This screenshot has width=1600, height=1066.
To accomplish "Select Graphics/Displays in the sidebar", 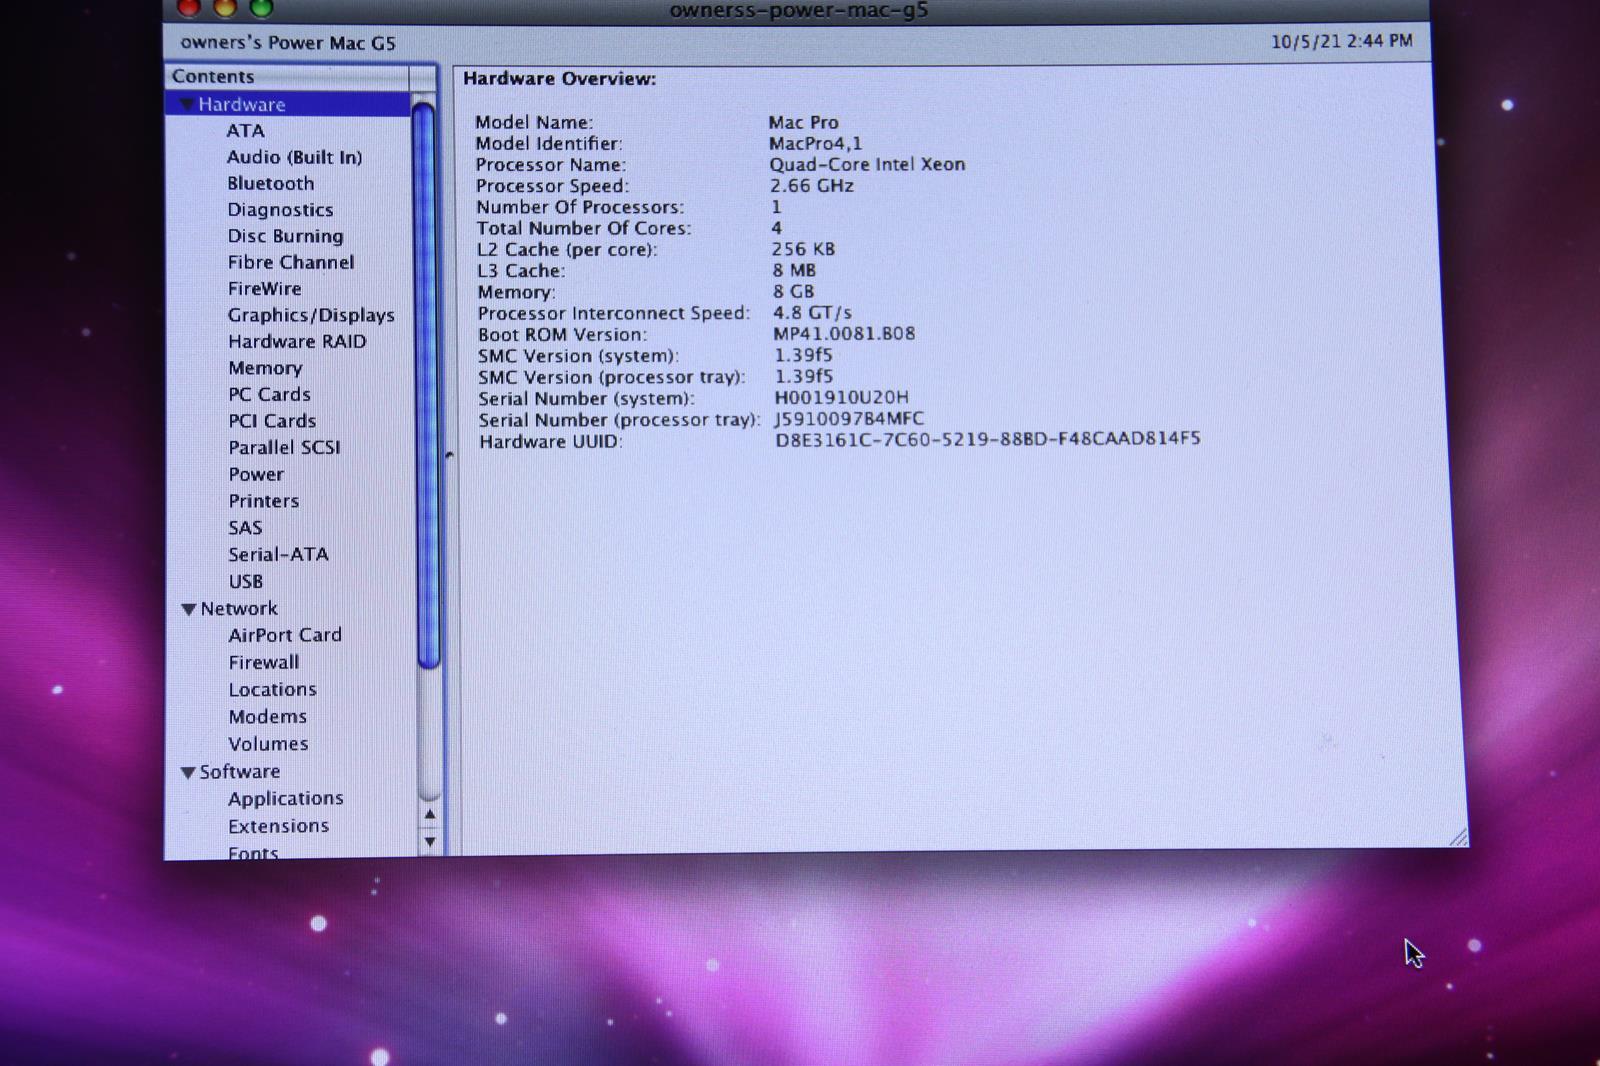I will pos(310,315).
